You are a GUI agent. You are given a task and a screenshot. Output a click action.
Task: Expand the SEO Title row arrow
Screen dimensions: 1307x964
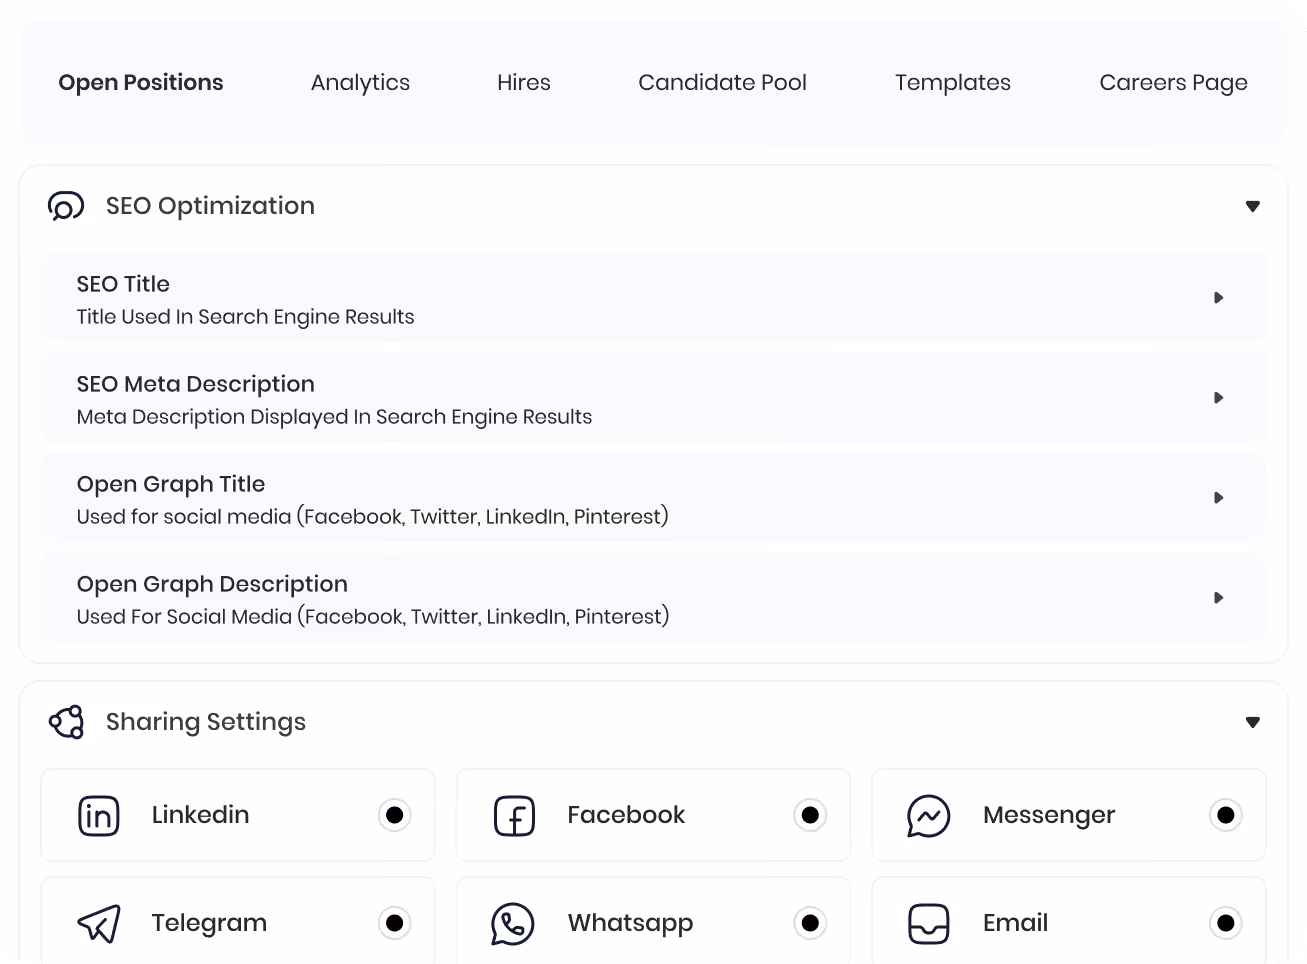[1219, 298]
